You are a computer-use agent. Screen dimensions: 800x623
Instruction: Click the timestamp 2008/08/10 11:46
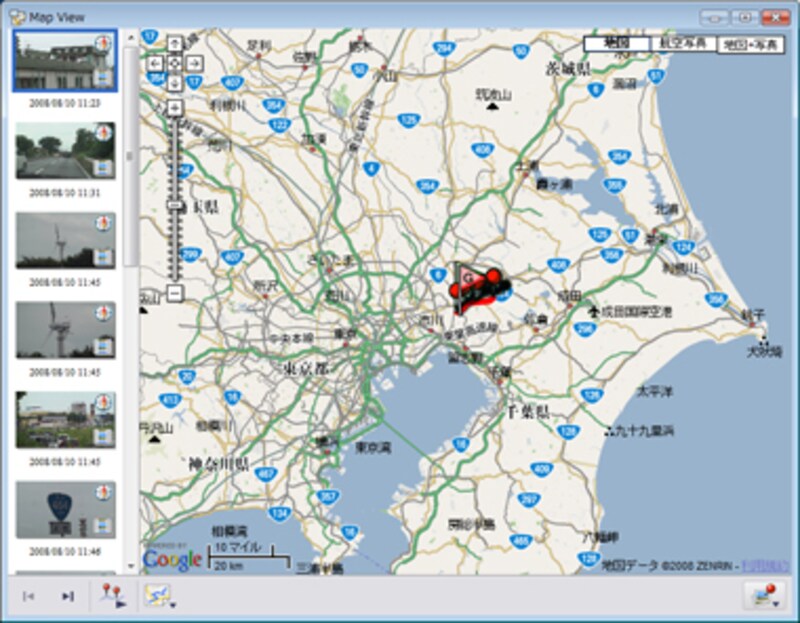(x=65, y=552)
